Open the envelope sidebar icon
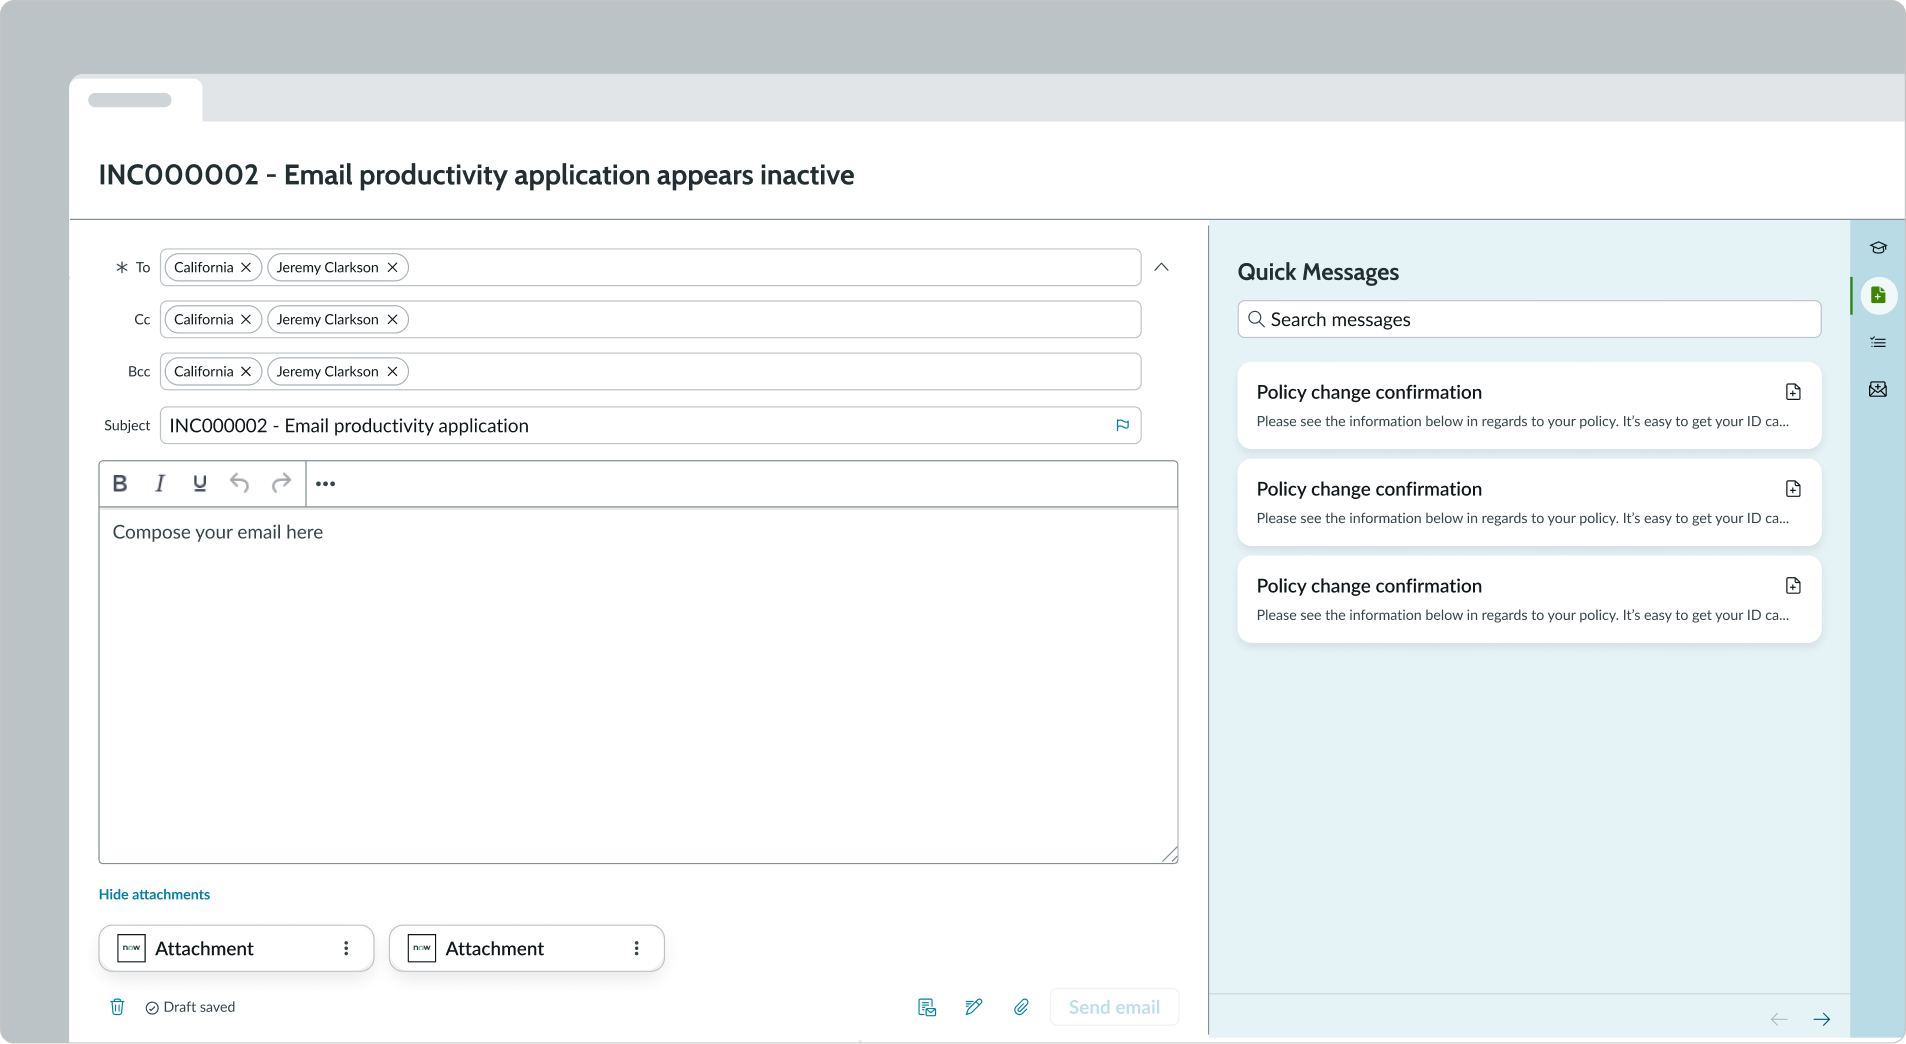1906x1044 pixels. point(1878,390)
